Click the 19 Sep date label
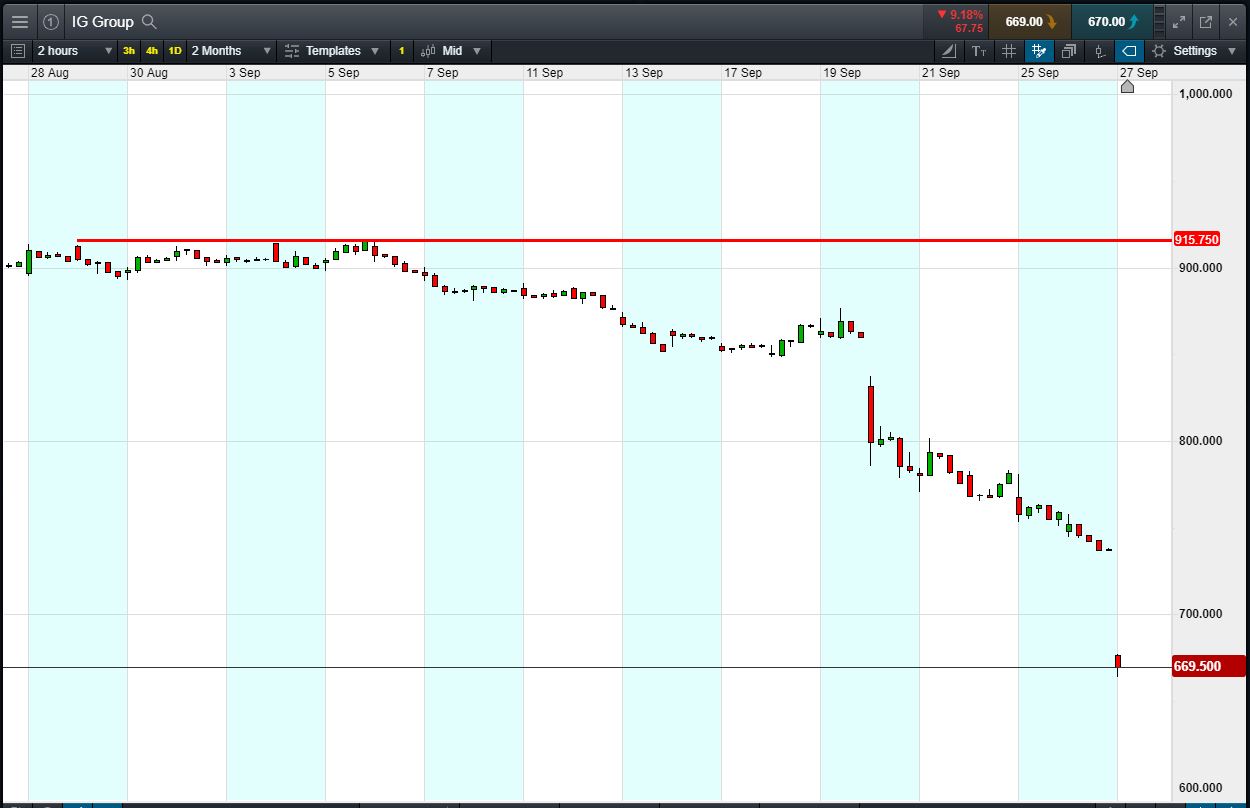Viewport: 1250px width, 808px height. click(842, 73)
